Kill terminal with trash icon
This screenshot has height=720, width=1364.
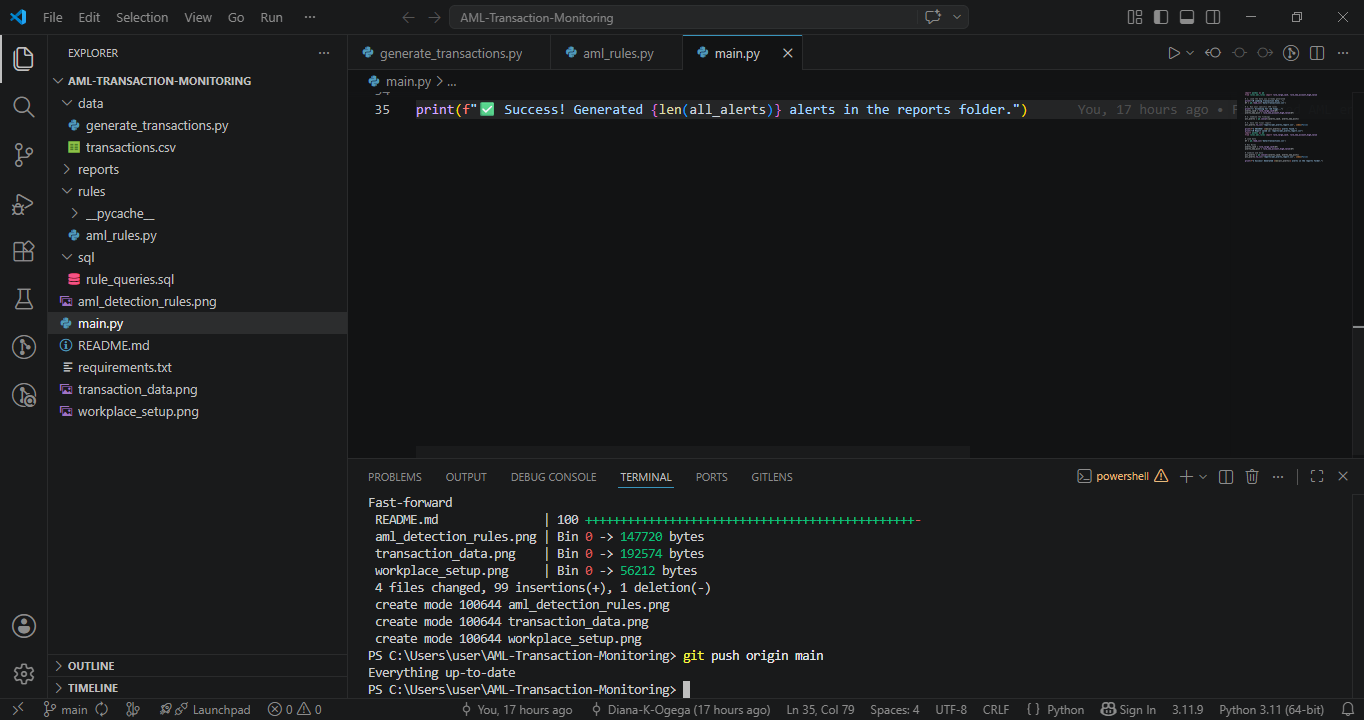click(1252, 477)
